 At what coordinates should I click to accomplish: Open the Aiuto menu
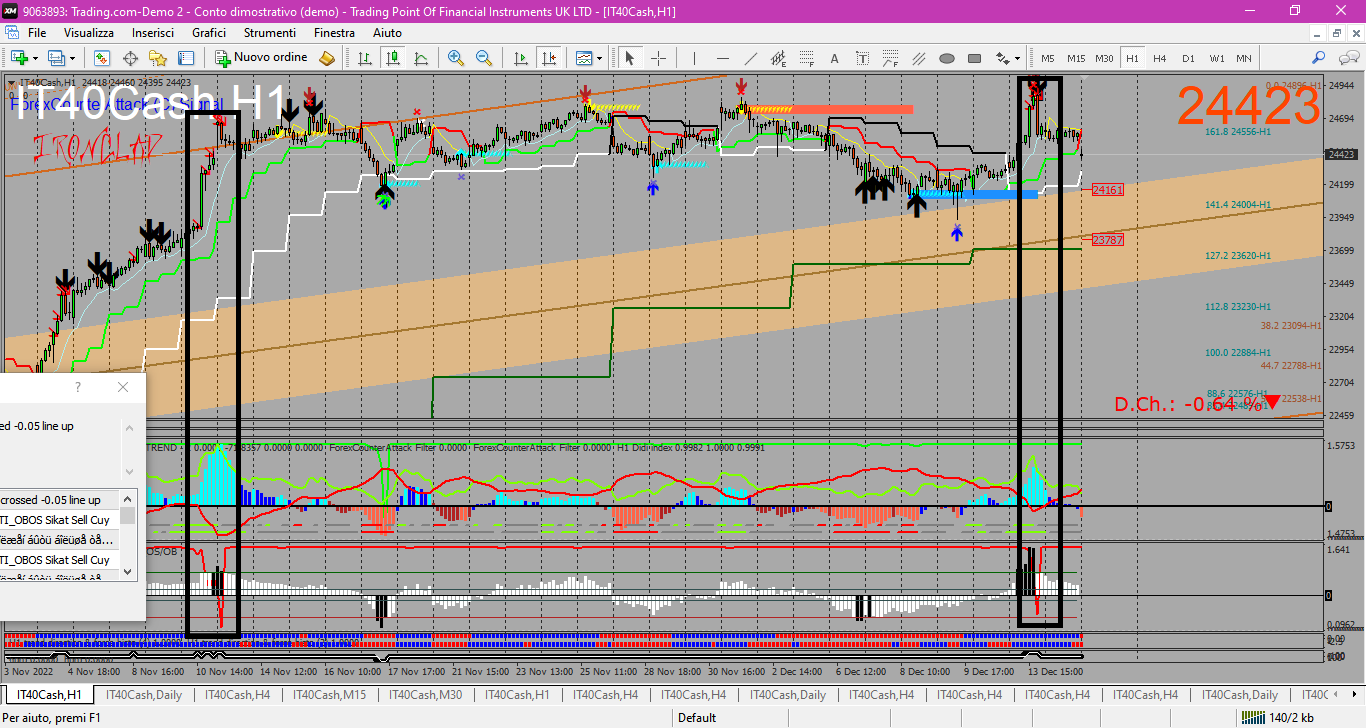point(387,33)
